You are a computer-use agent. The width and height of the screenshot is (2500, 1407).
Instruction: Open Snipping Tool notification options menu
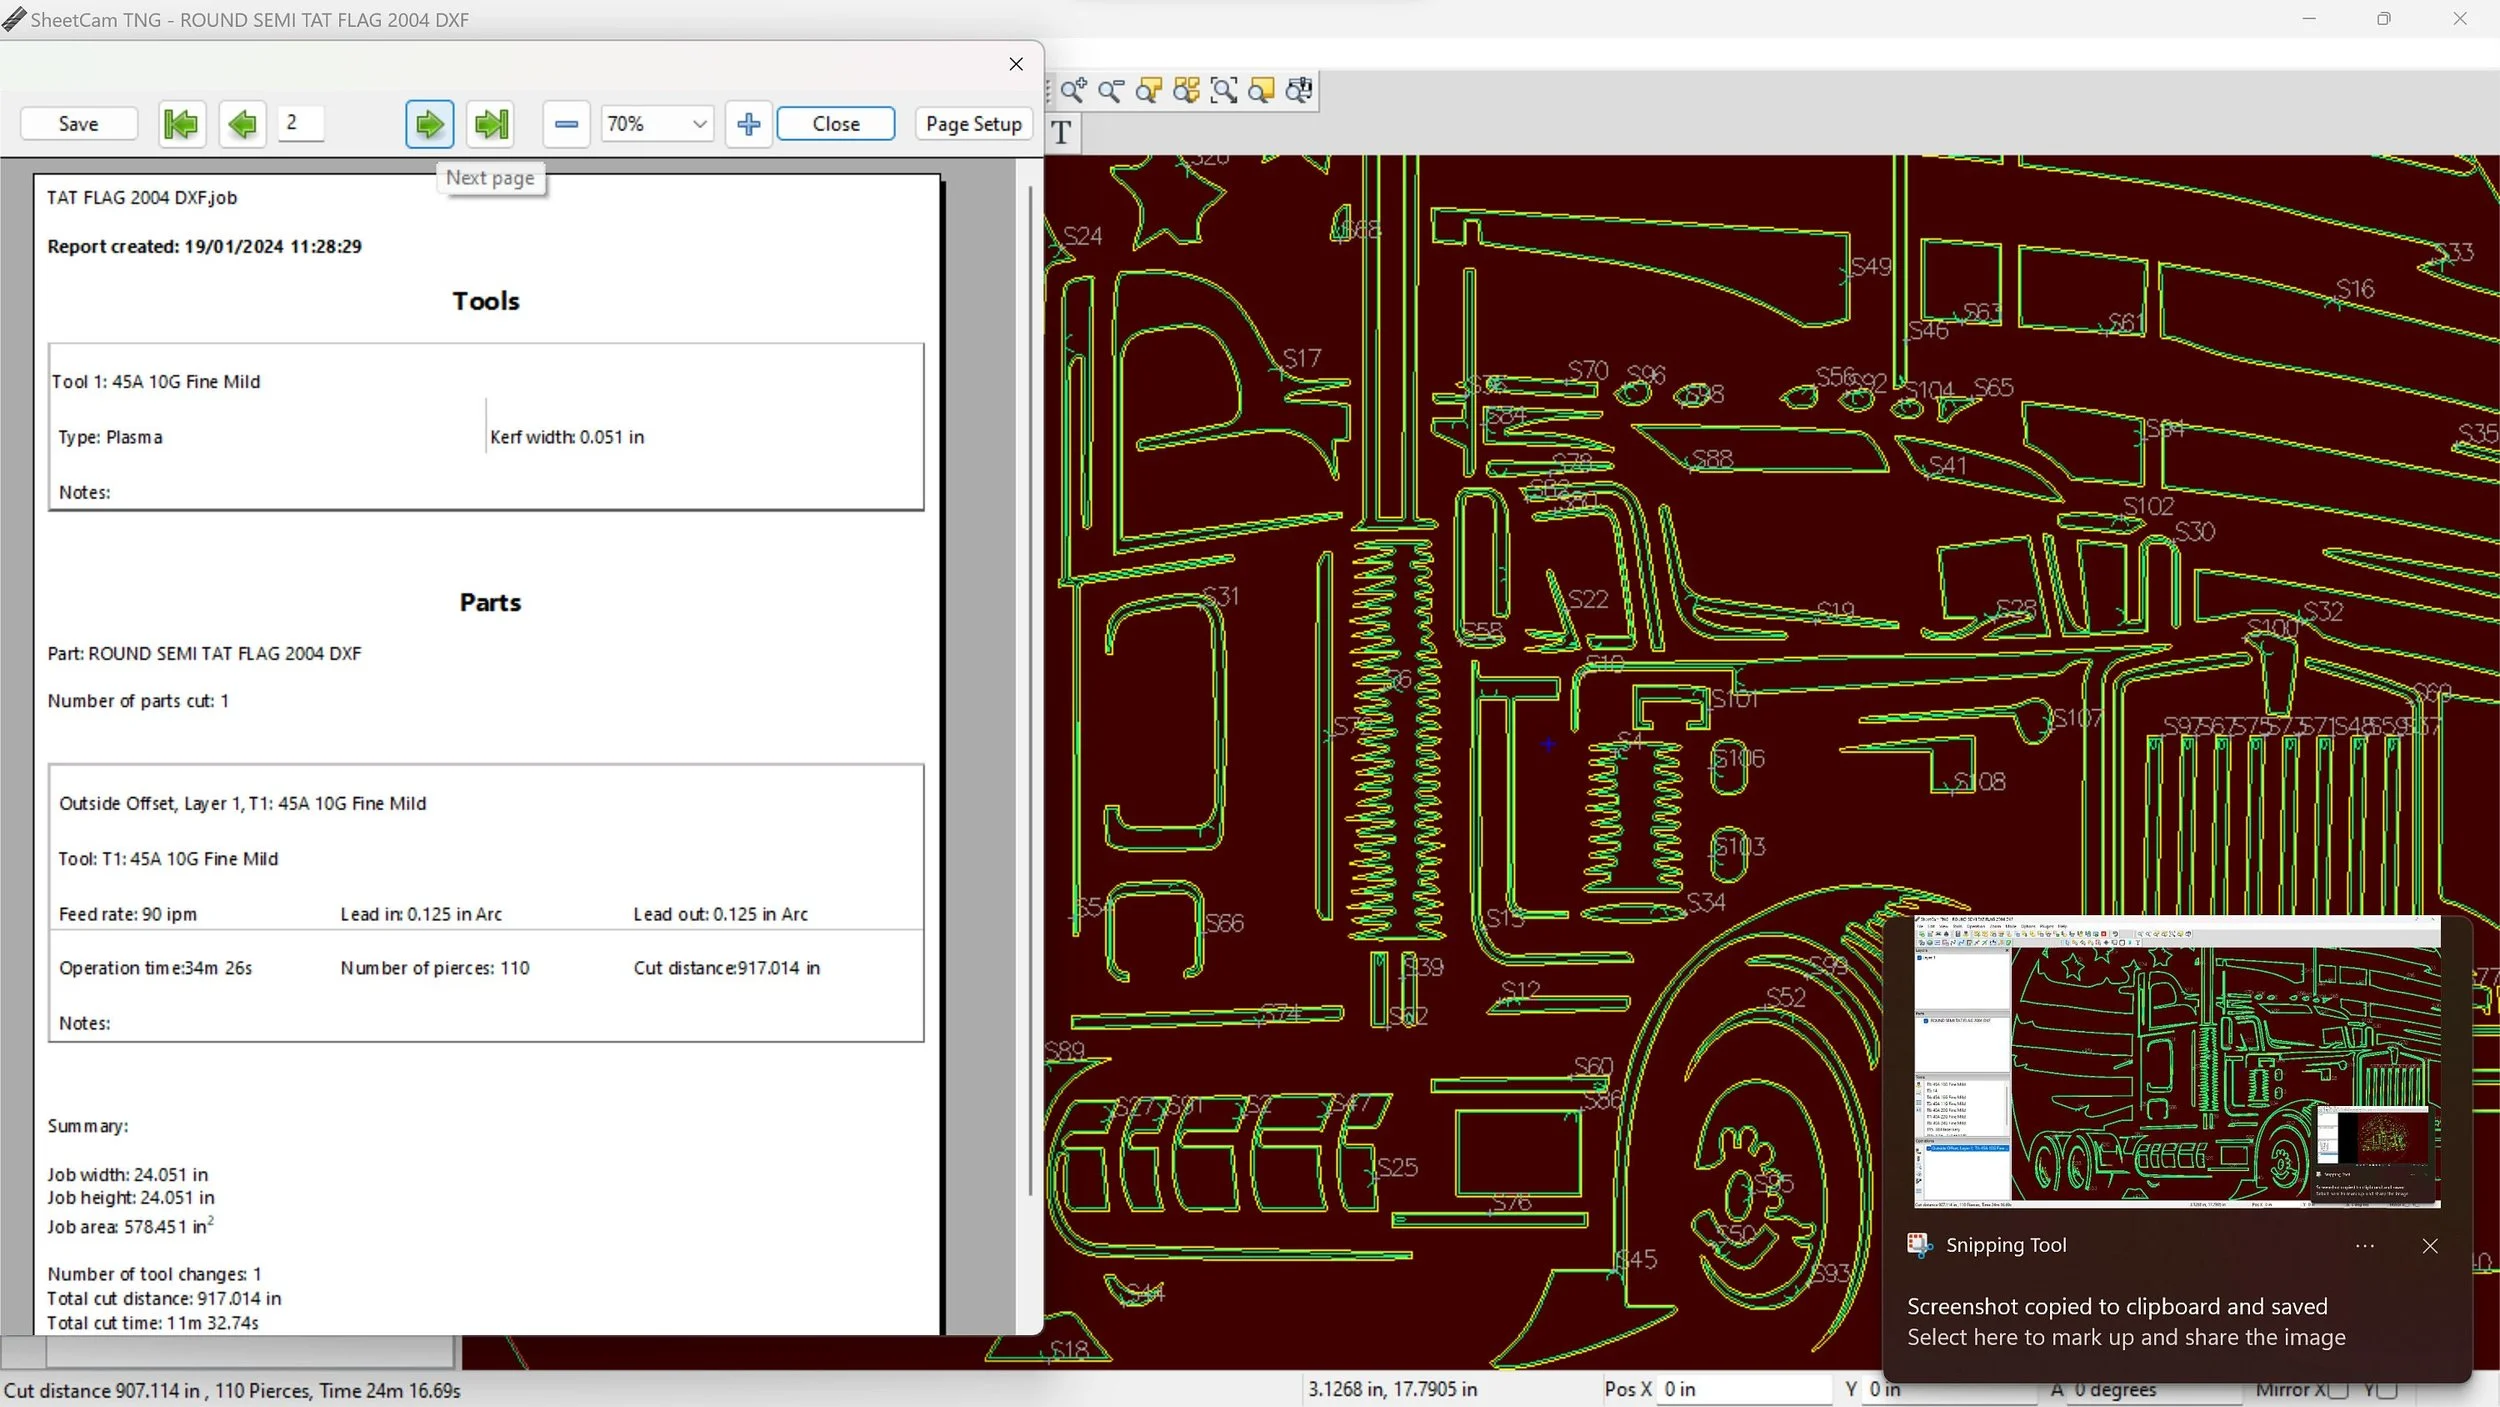tap(2364, 1246)
